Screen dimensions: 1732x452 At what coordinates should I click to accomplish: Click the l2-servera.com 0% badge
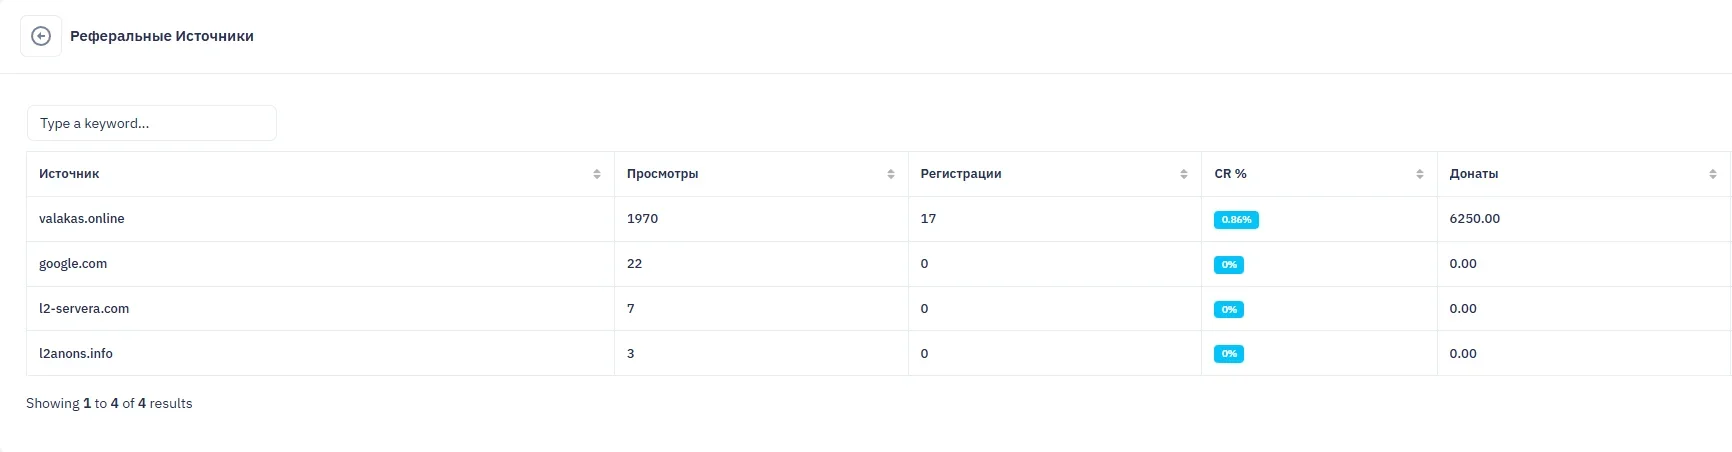point(1229,310)
